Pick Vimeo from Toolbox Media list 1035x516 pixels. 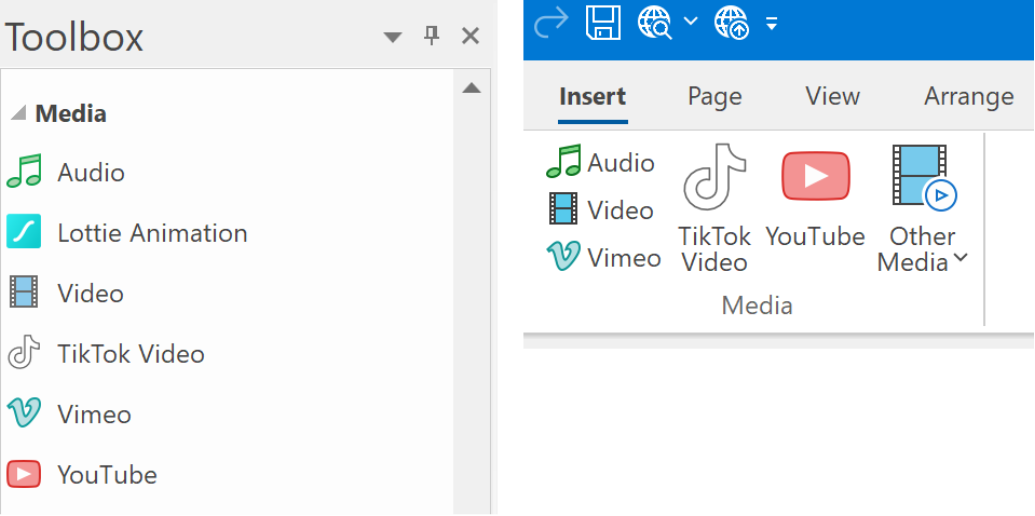(69, 414)
